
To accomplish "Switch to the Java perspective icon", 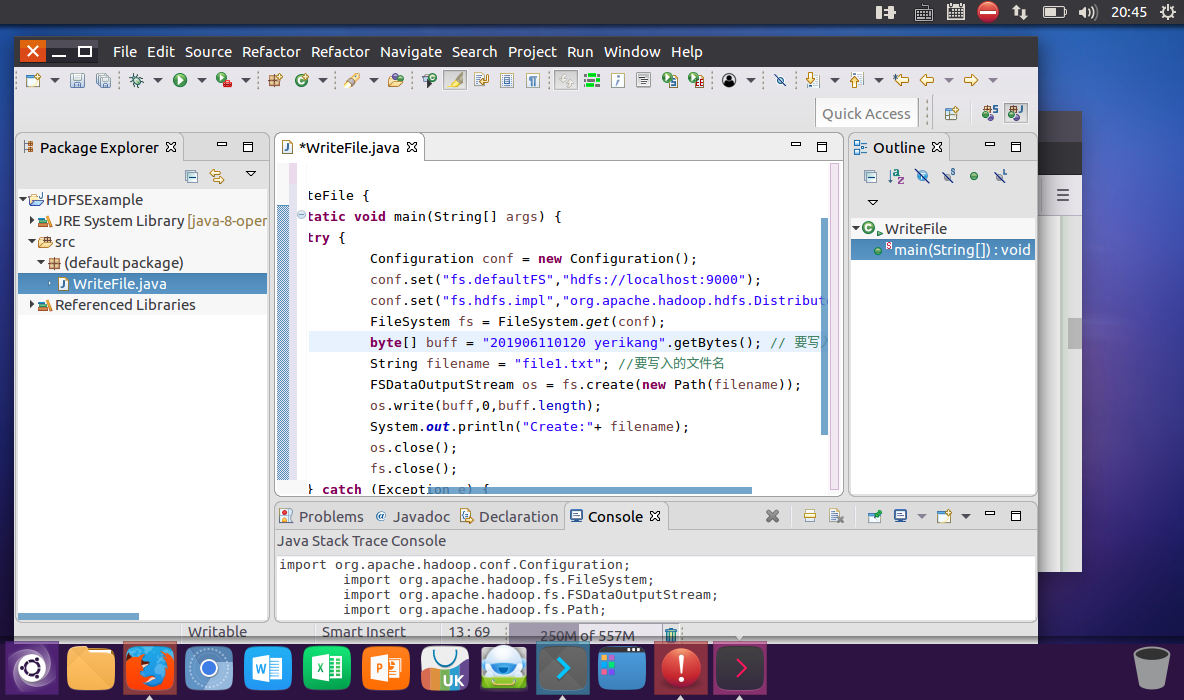I will click(1016, 113).
